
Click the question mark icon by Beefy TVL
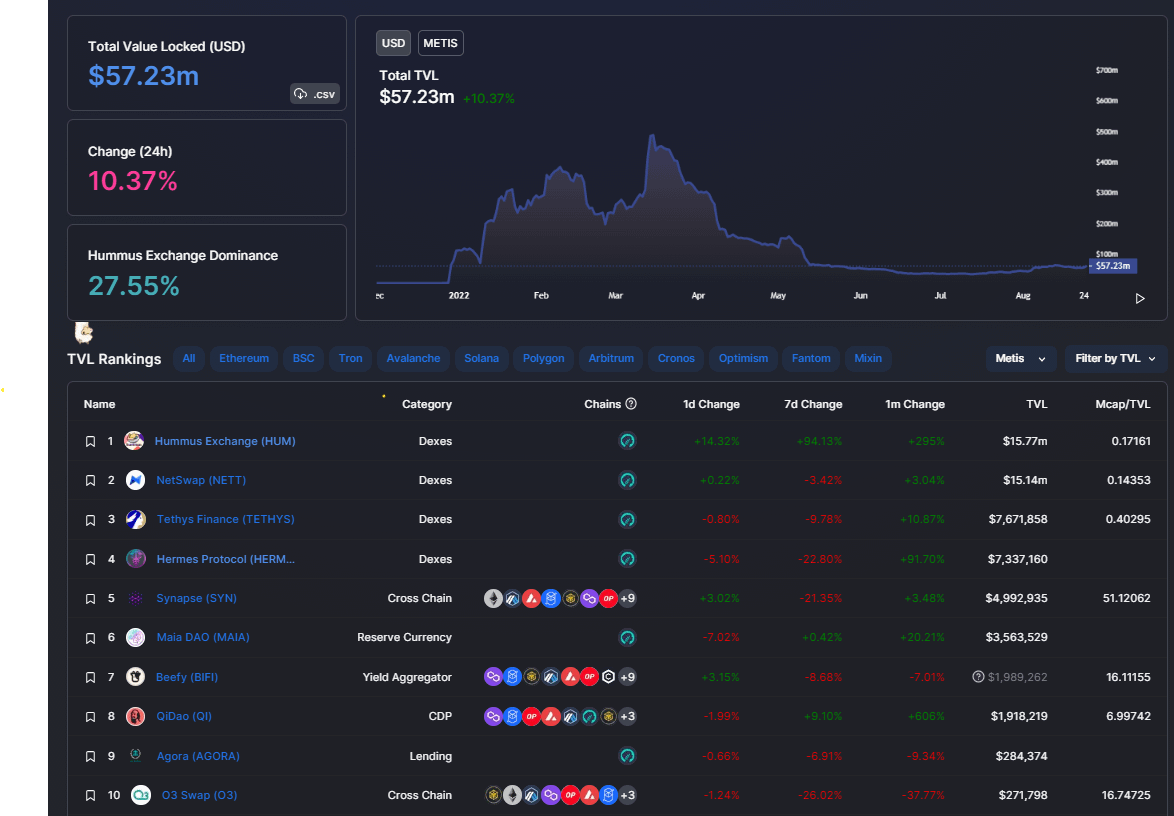978,677
